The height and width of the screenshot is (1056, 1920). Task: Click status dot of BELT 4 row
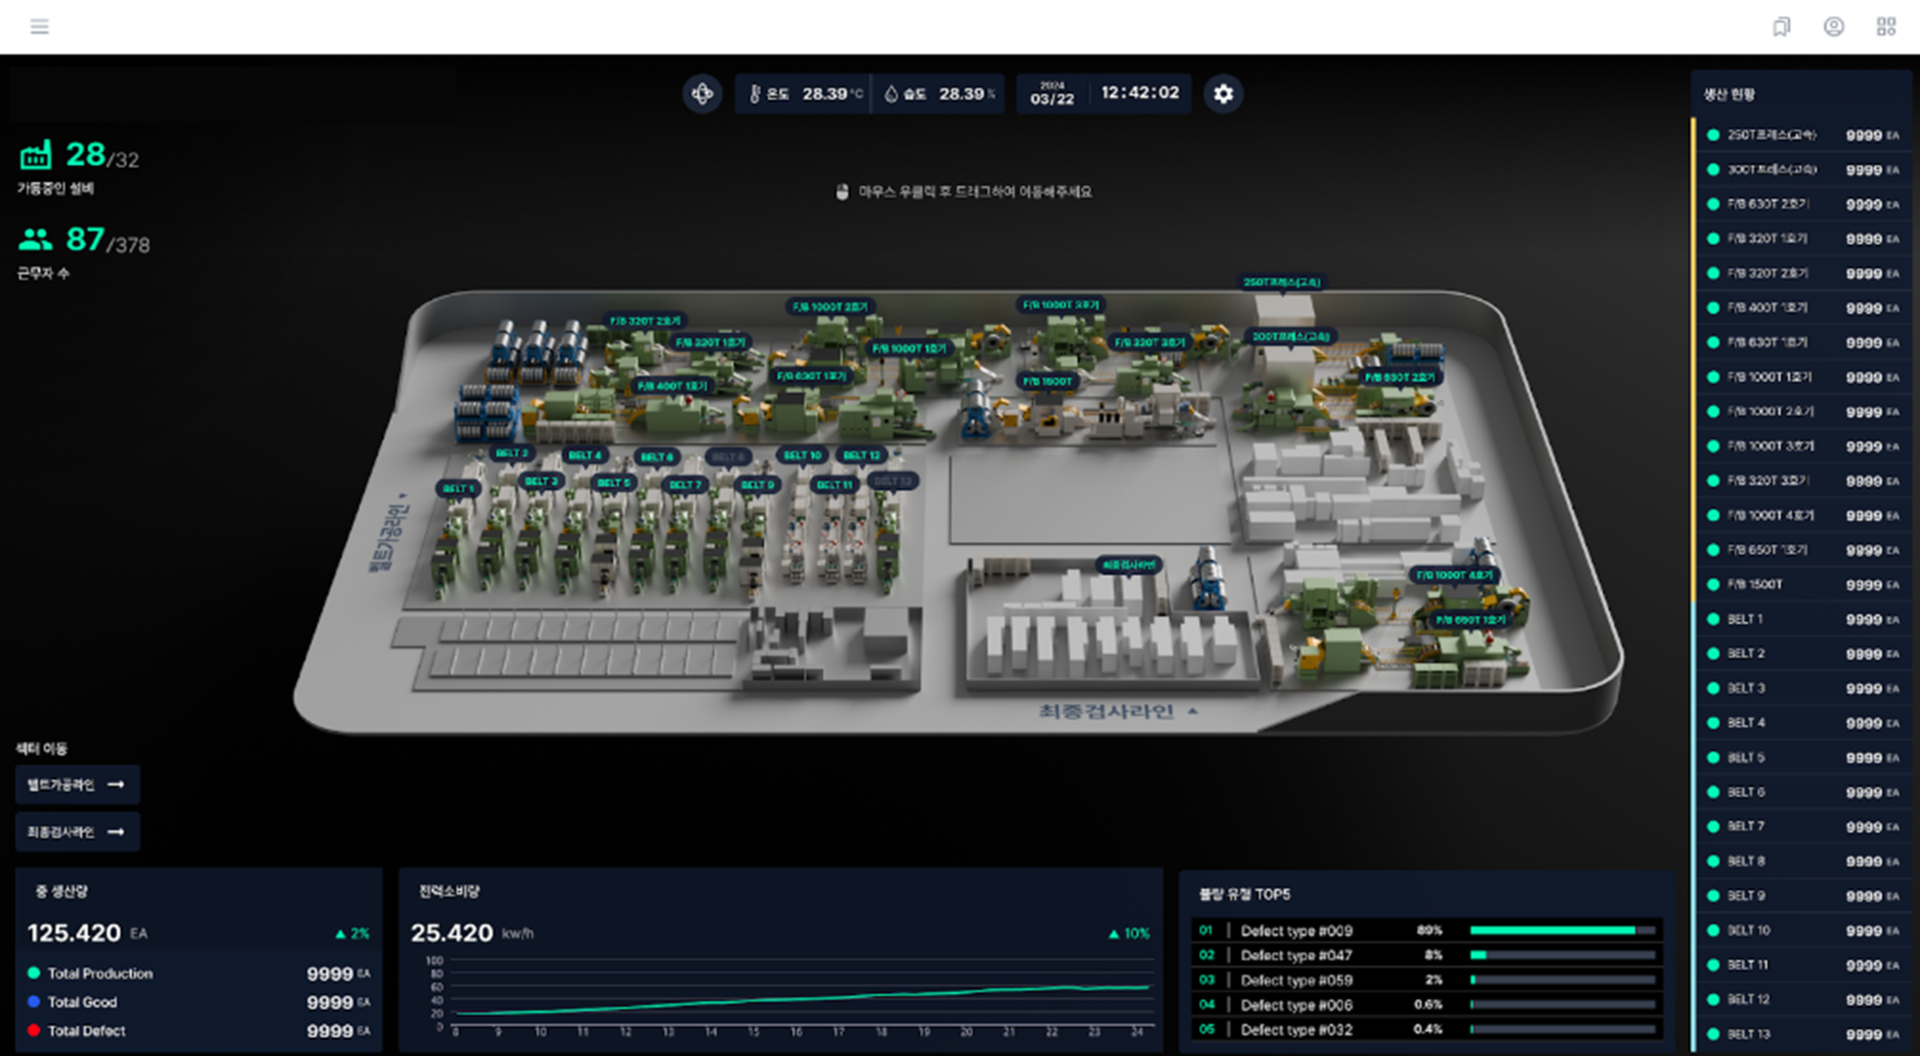(1713, 723)
